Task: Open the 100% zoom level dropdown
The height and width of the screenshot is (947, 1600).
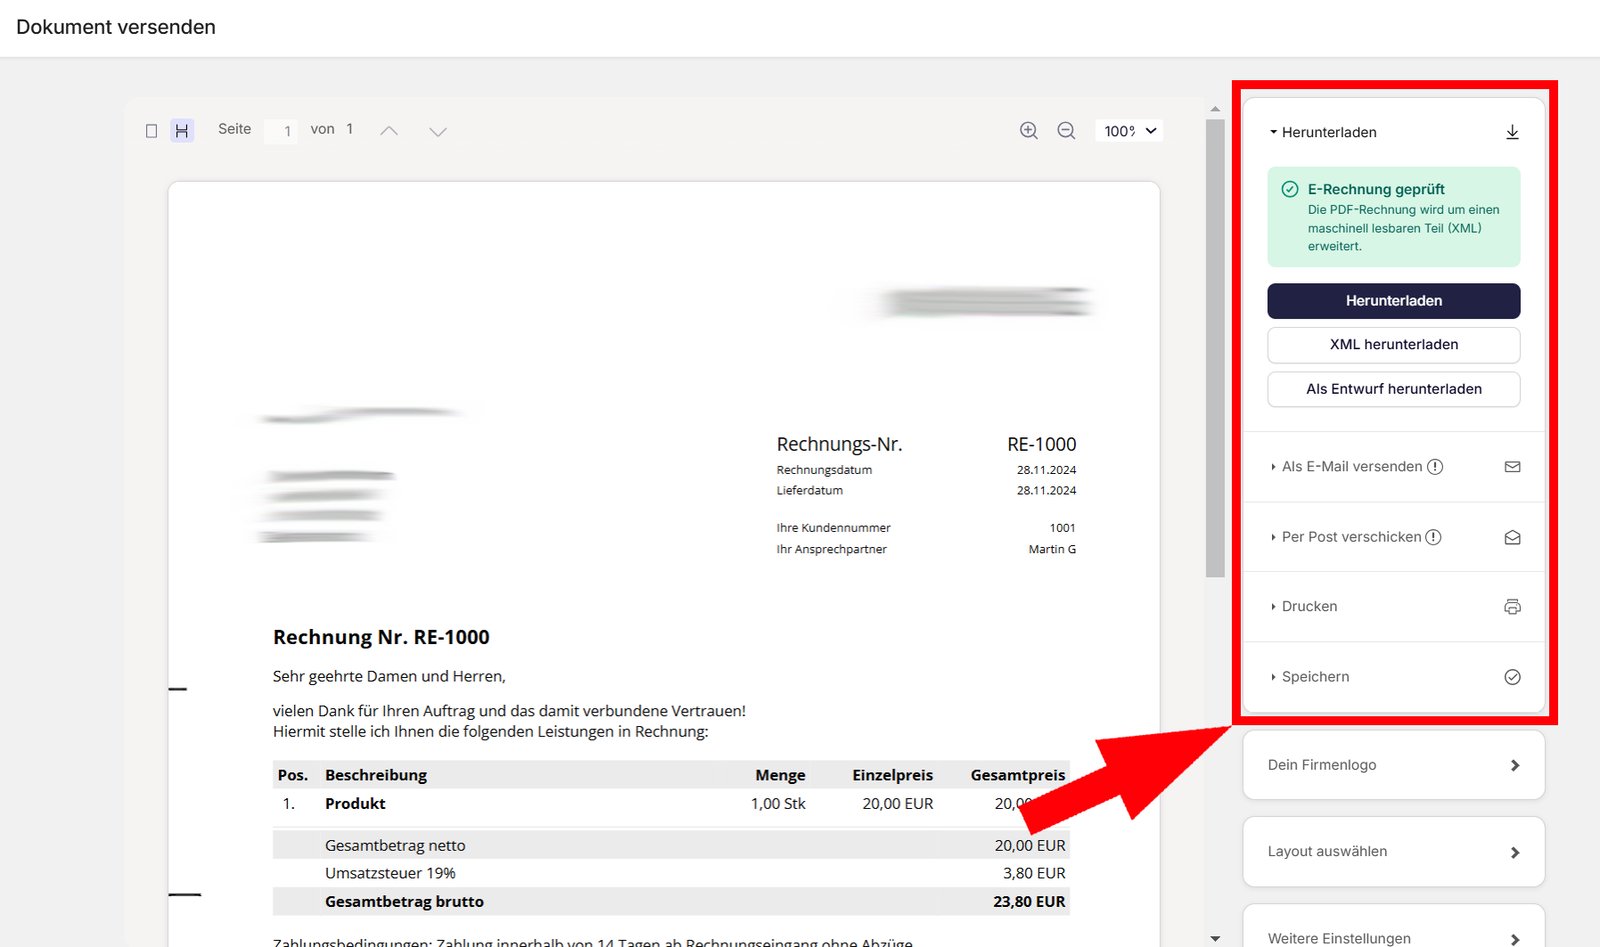Action: (x=1128, y=130)
